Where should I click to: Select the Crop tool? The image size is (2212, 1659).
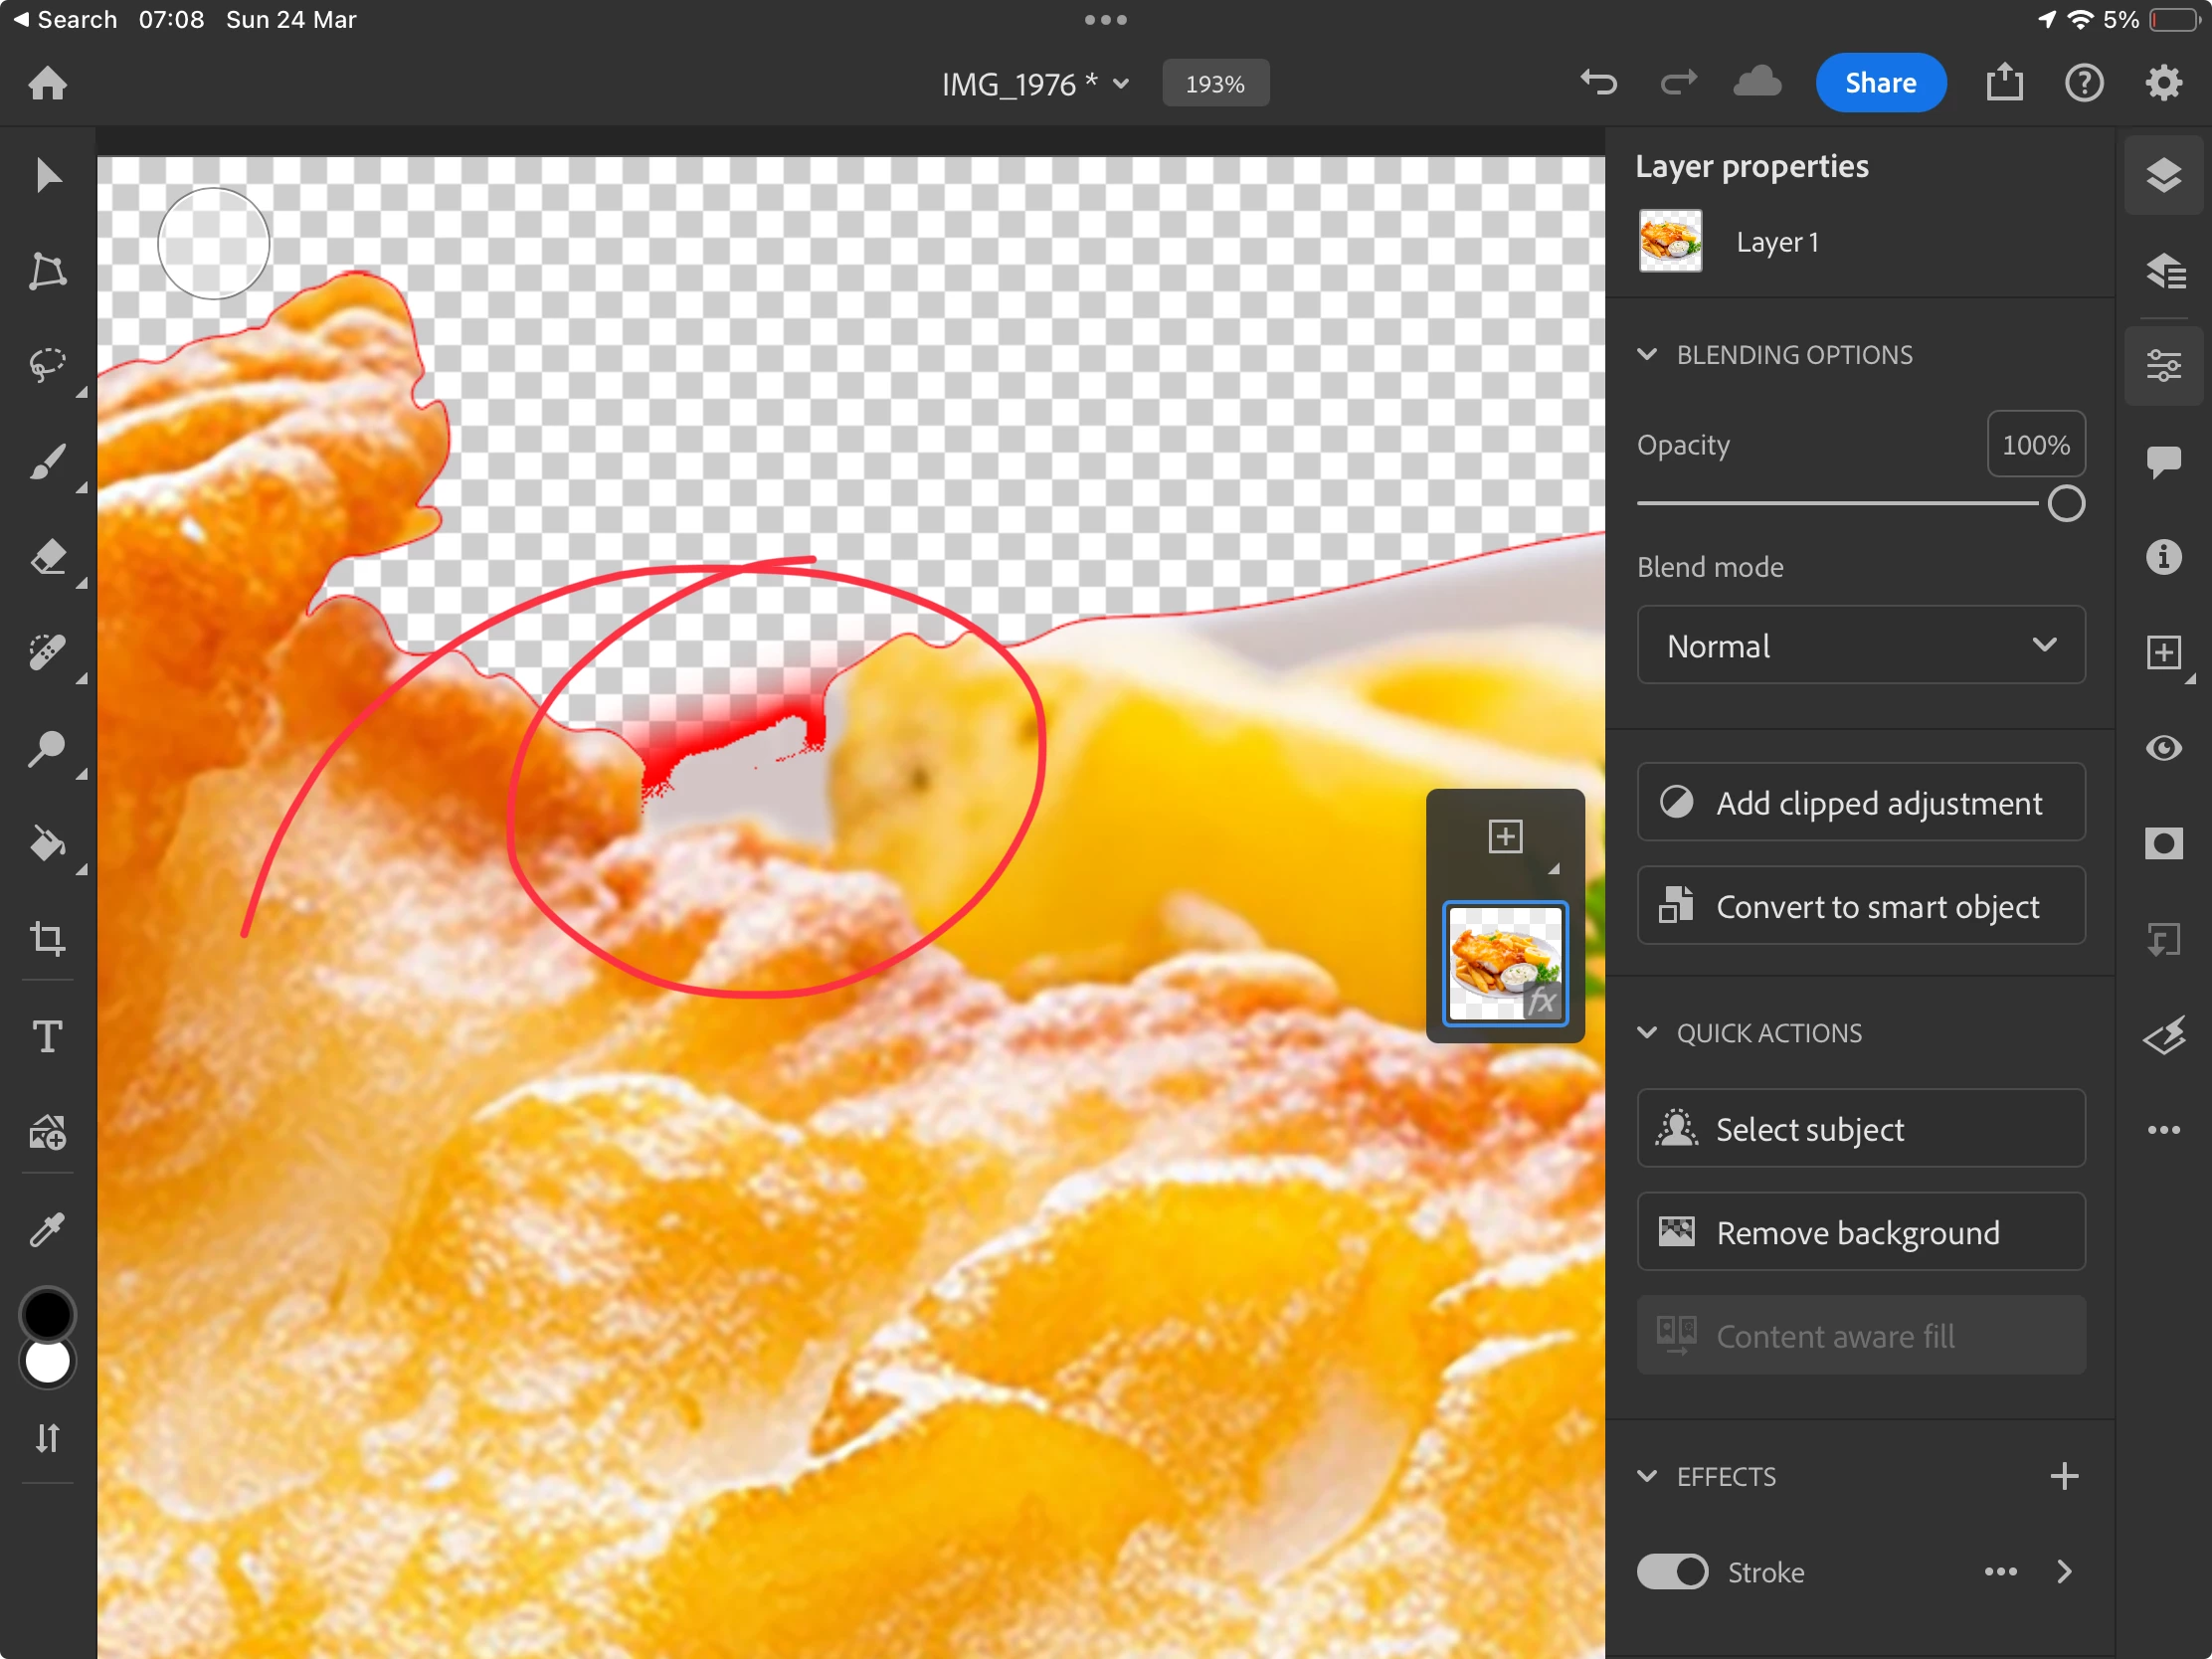pyautogui.click(x=47, y=938)
